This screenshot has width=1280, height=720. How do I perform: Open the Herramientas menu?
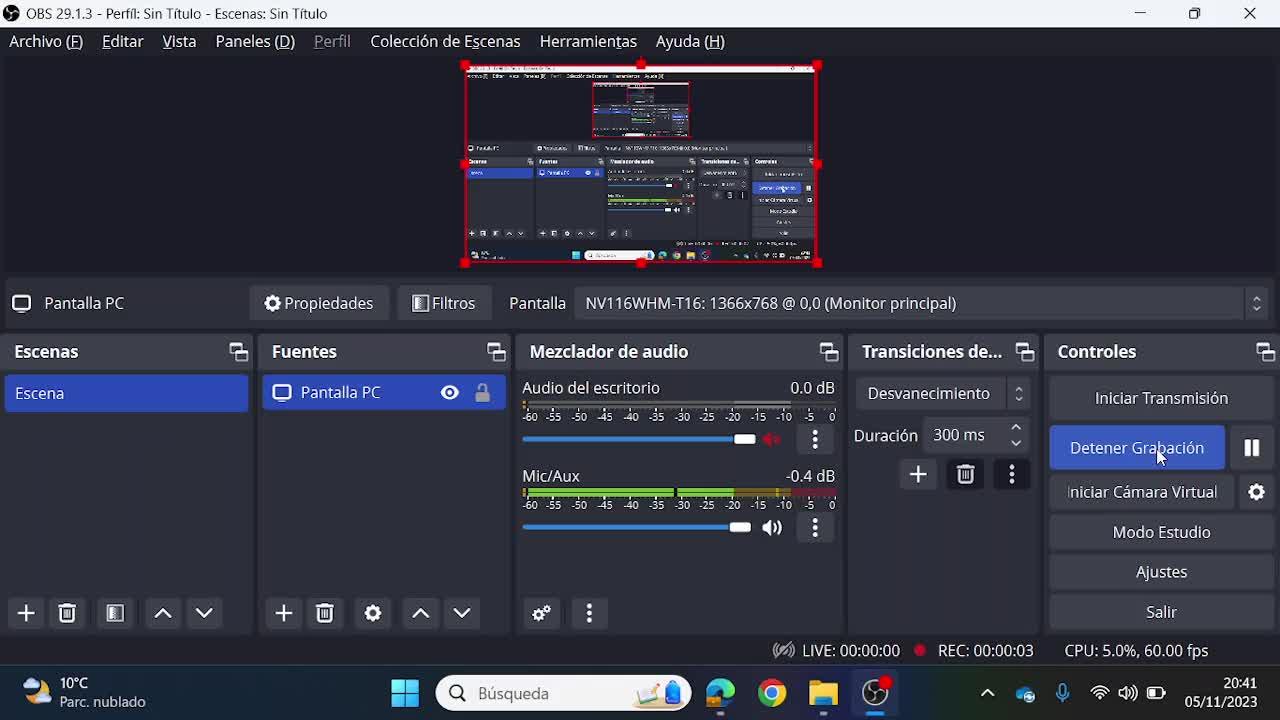coord(588,41)
